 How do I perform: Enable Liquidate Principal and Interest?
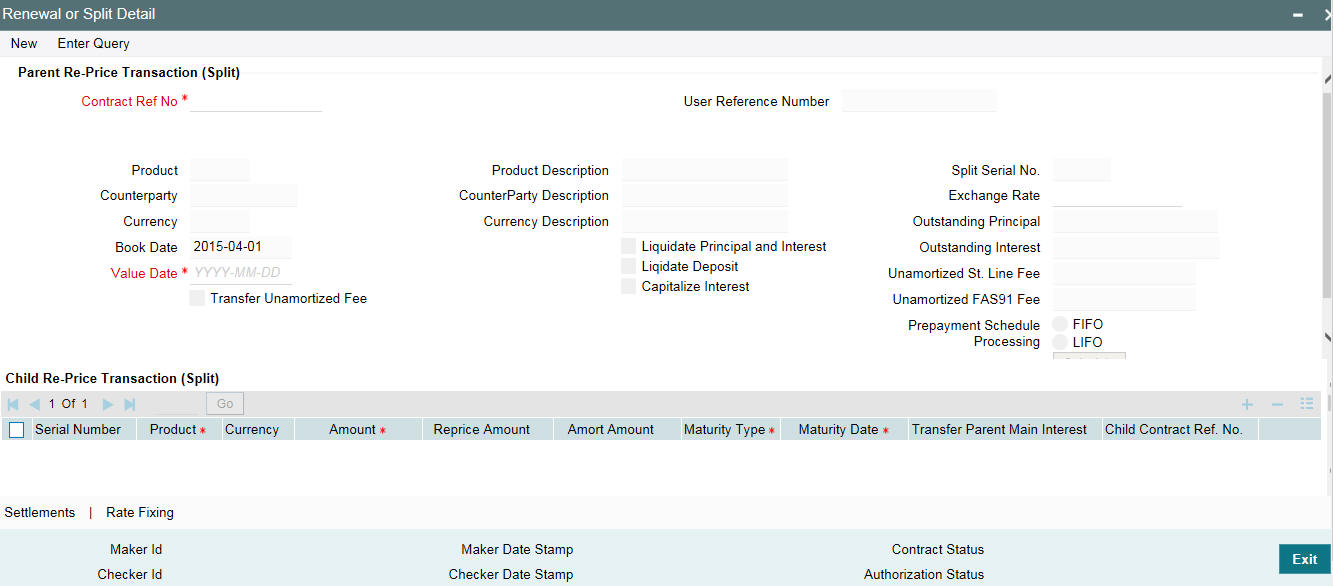(629, 246)
